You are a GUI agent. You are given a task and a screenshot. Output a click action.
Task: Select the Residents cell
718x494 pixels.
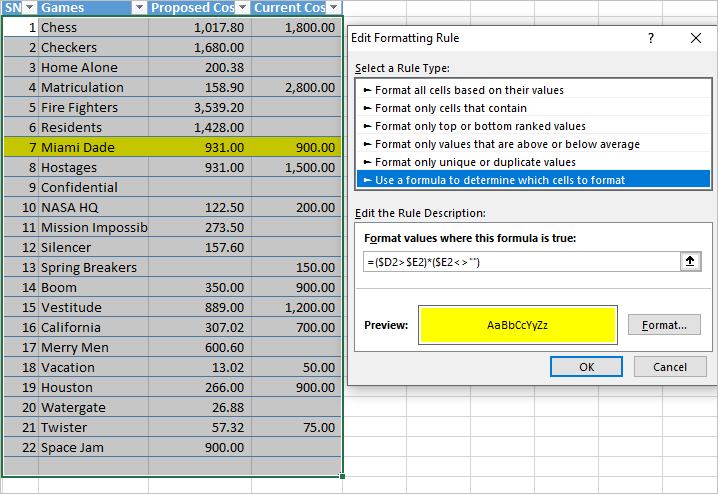click(93, 127)
